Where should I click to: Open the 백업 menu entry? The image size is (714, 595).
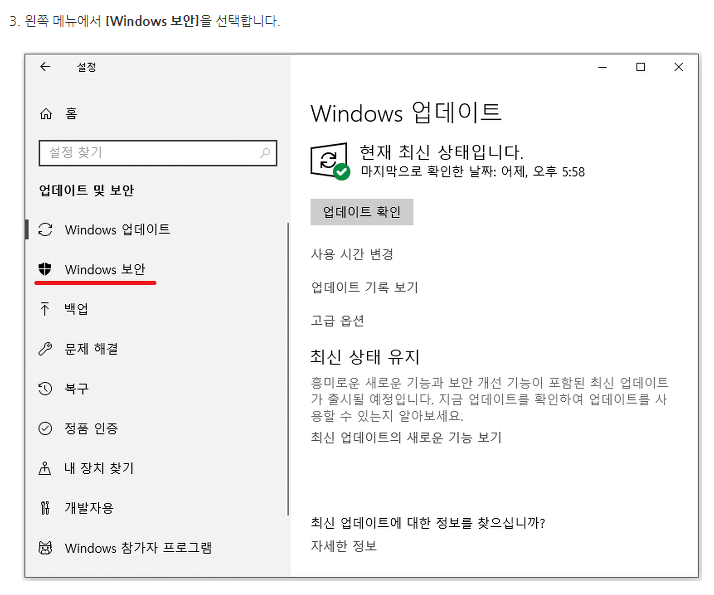point(76,309)
